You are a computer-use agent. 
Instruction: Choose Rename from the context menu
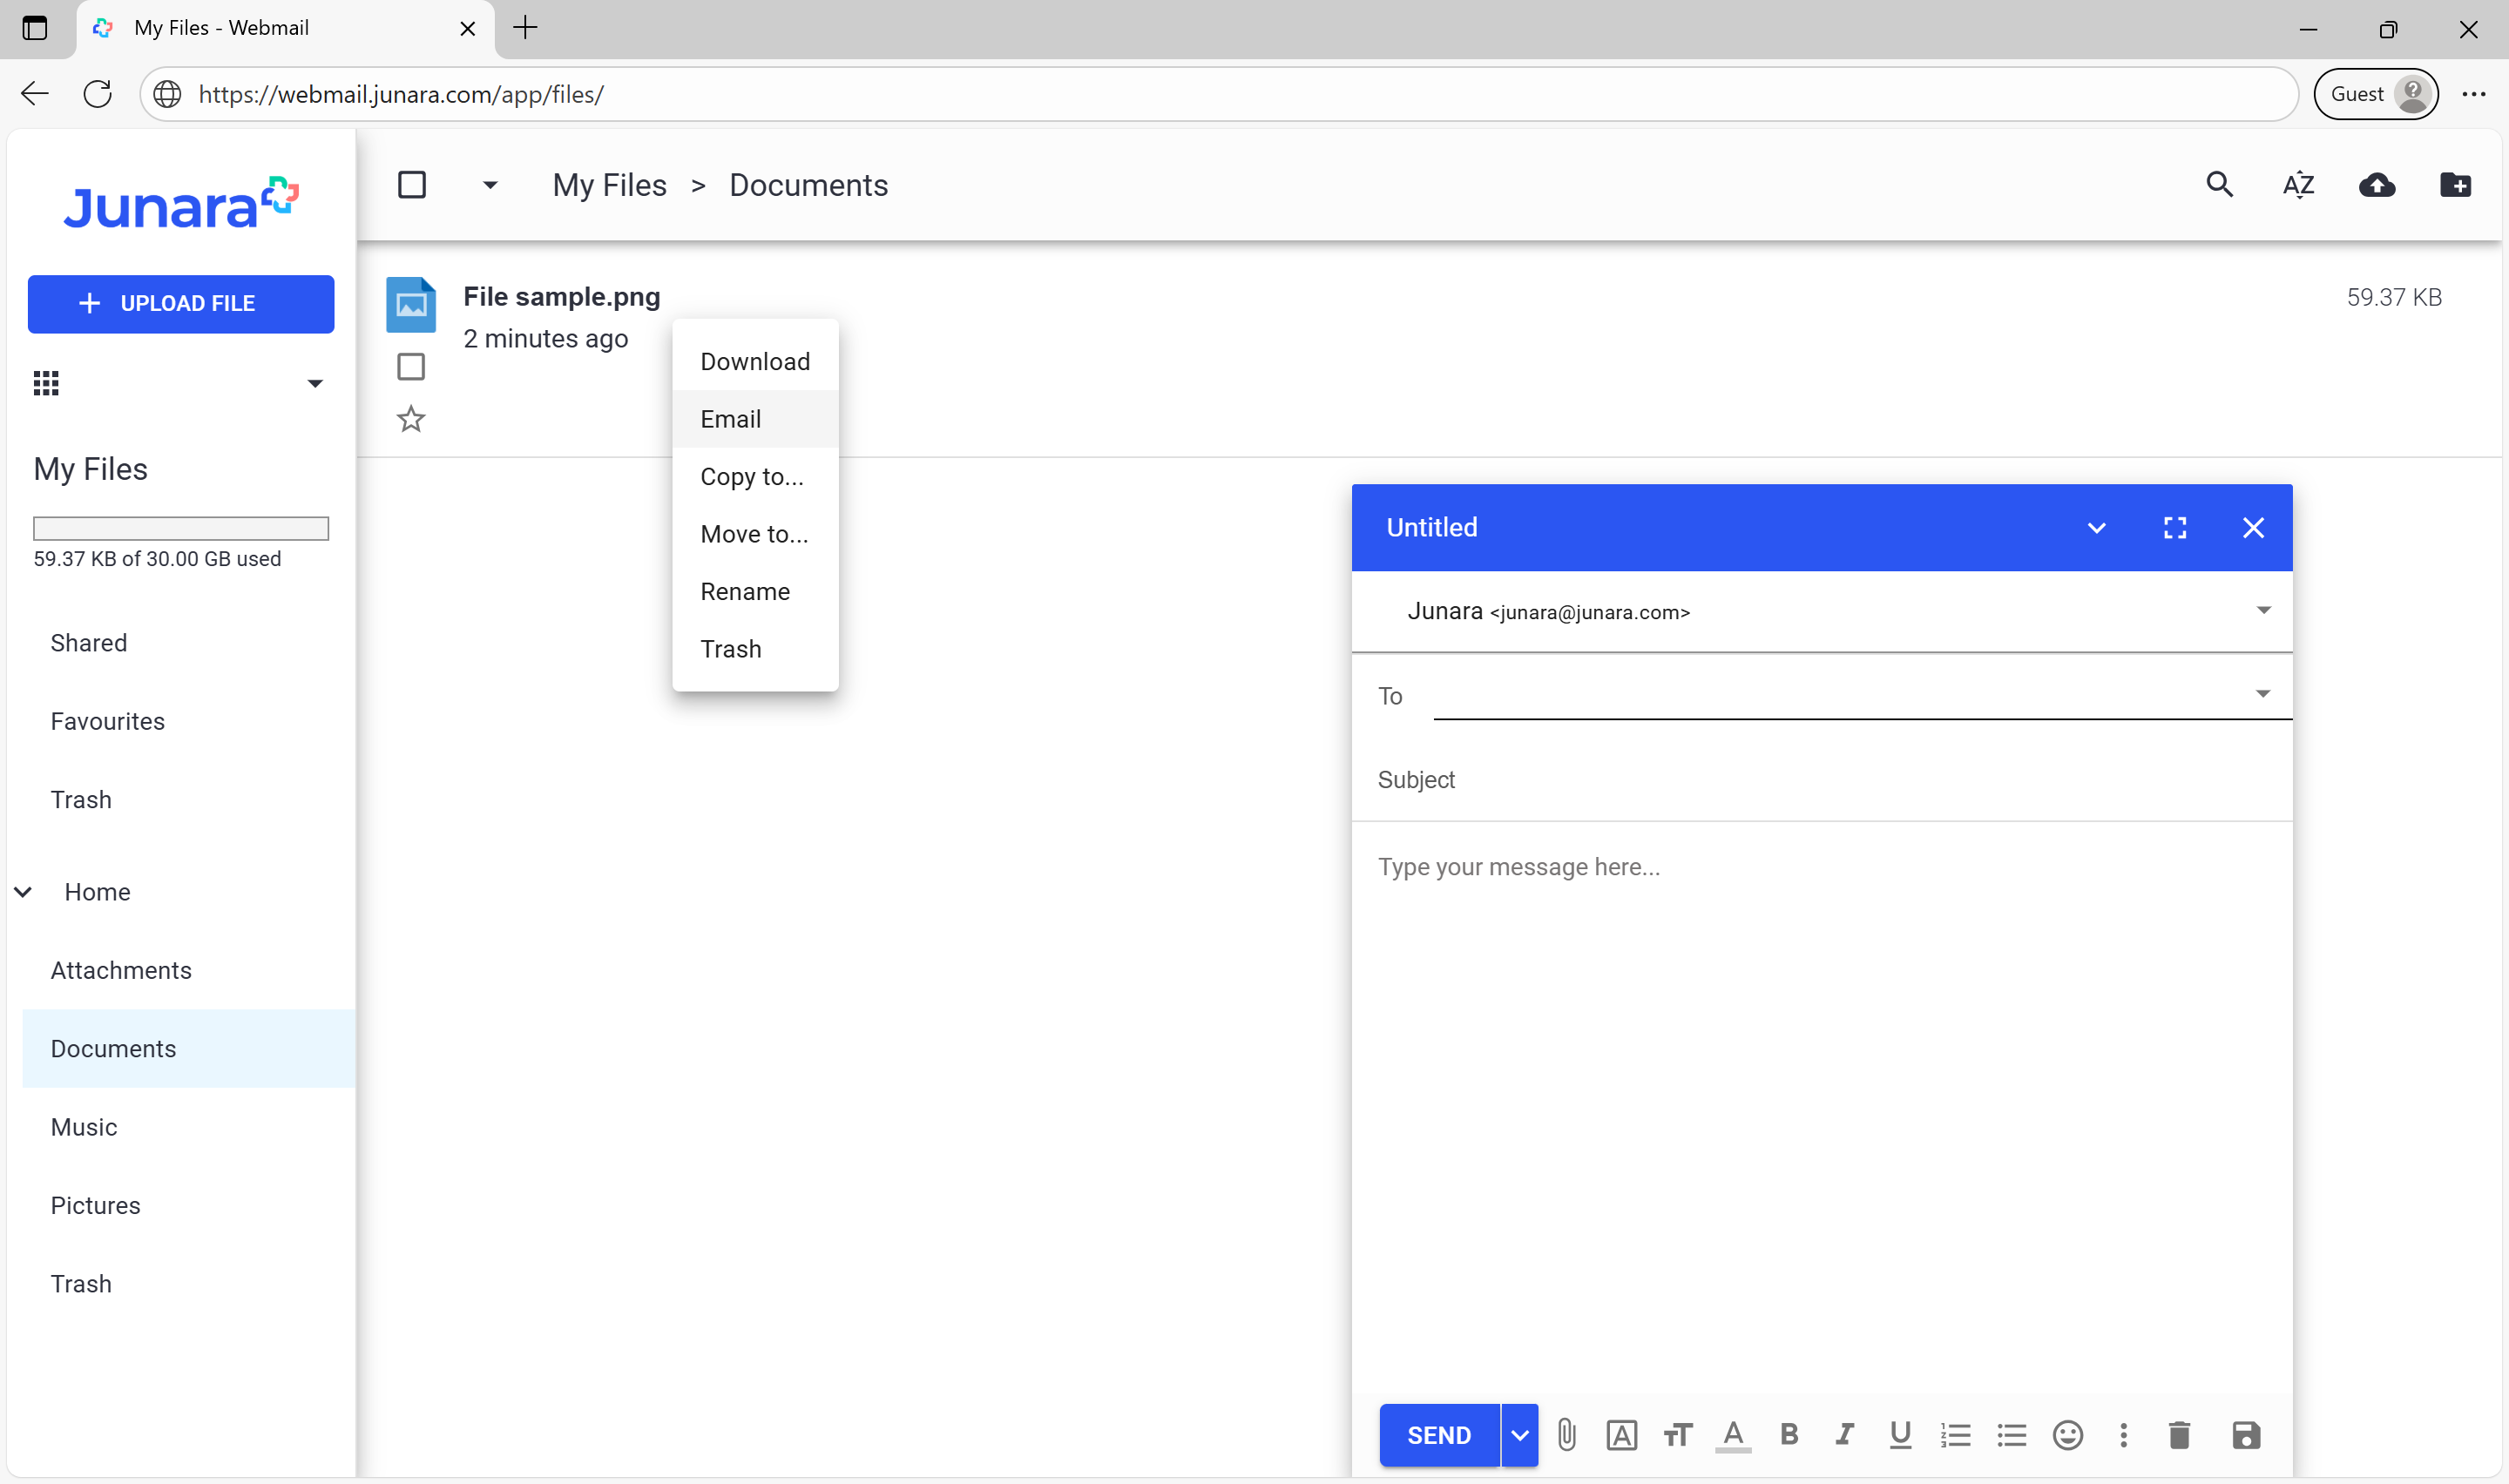point(755,592)
